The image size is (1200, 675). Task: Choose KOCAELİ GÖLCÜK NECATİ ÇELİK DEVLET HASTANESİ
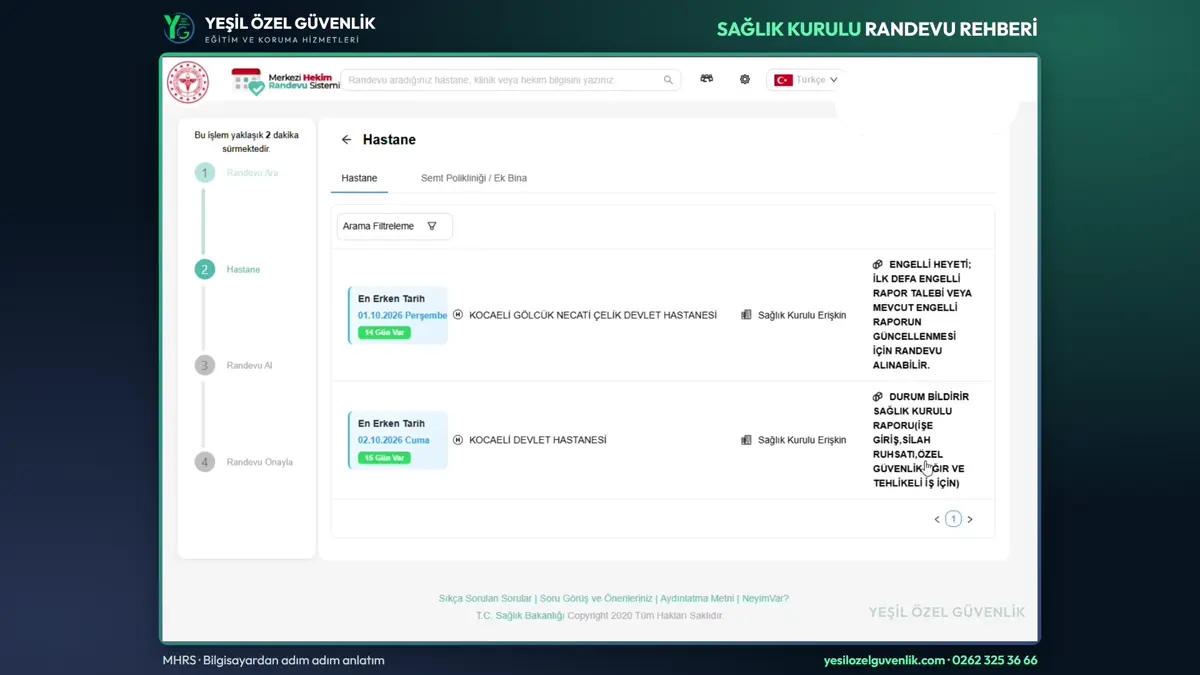[x=593, y=315]
